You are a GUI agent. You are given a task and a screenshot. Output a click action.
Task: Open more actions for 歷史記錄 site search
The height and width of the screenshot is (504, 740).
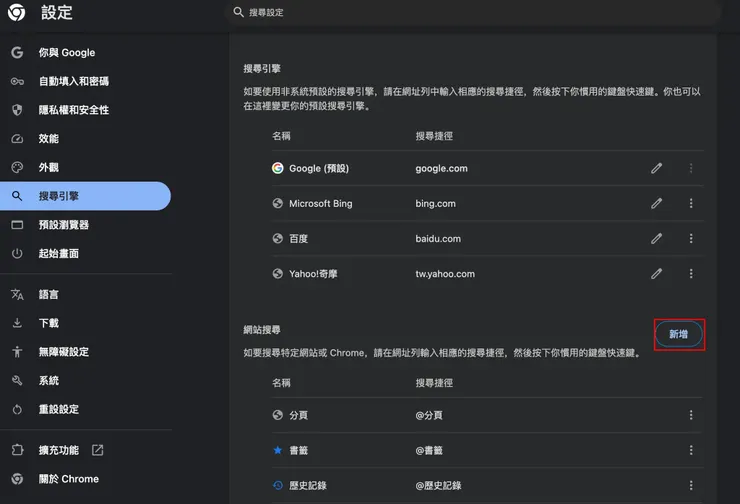691,485
